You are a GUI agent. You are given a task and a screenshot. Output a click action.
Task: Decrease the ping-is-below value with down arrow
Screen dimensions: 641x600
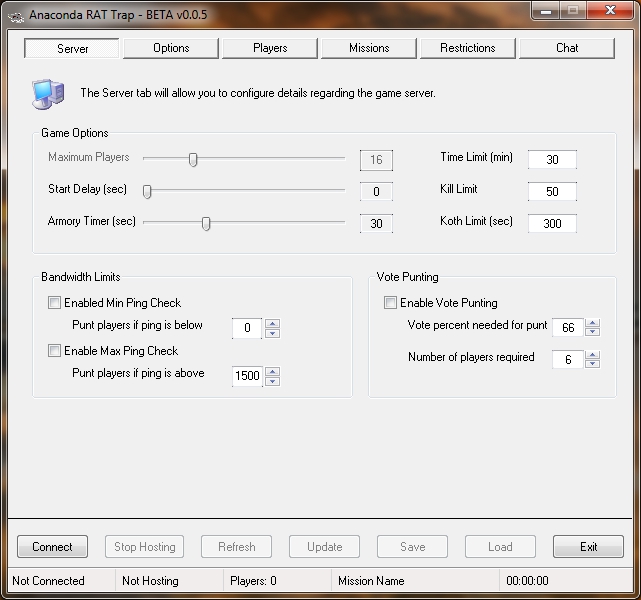pos(272,333)
